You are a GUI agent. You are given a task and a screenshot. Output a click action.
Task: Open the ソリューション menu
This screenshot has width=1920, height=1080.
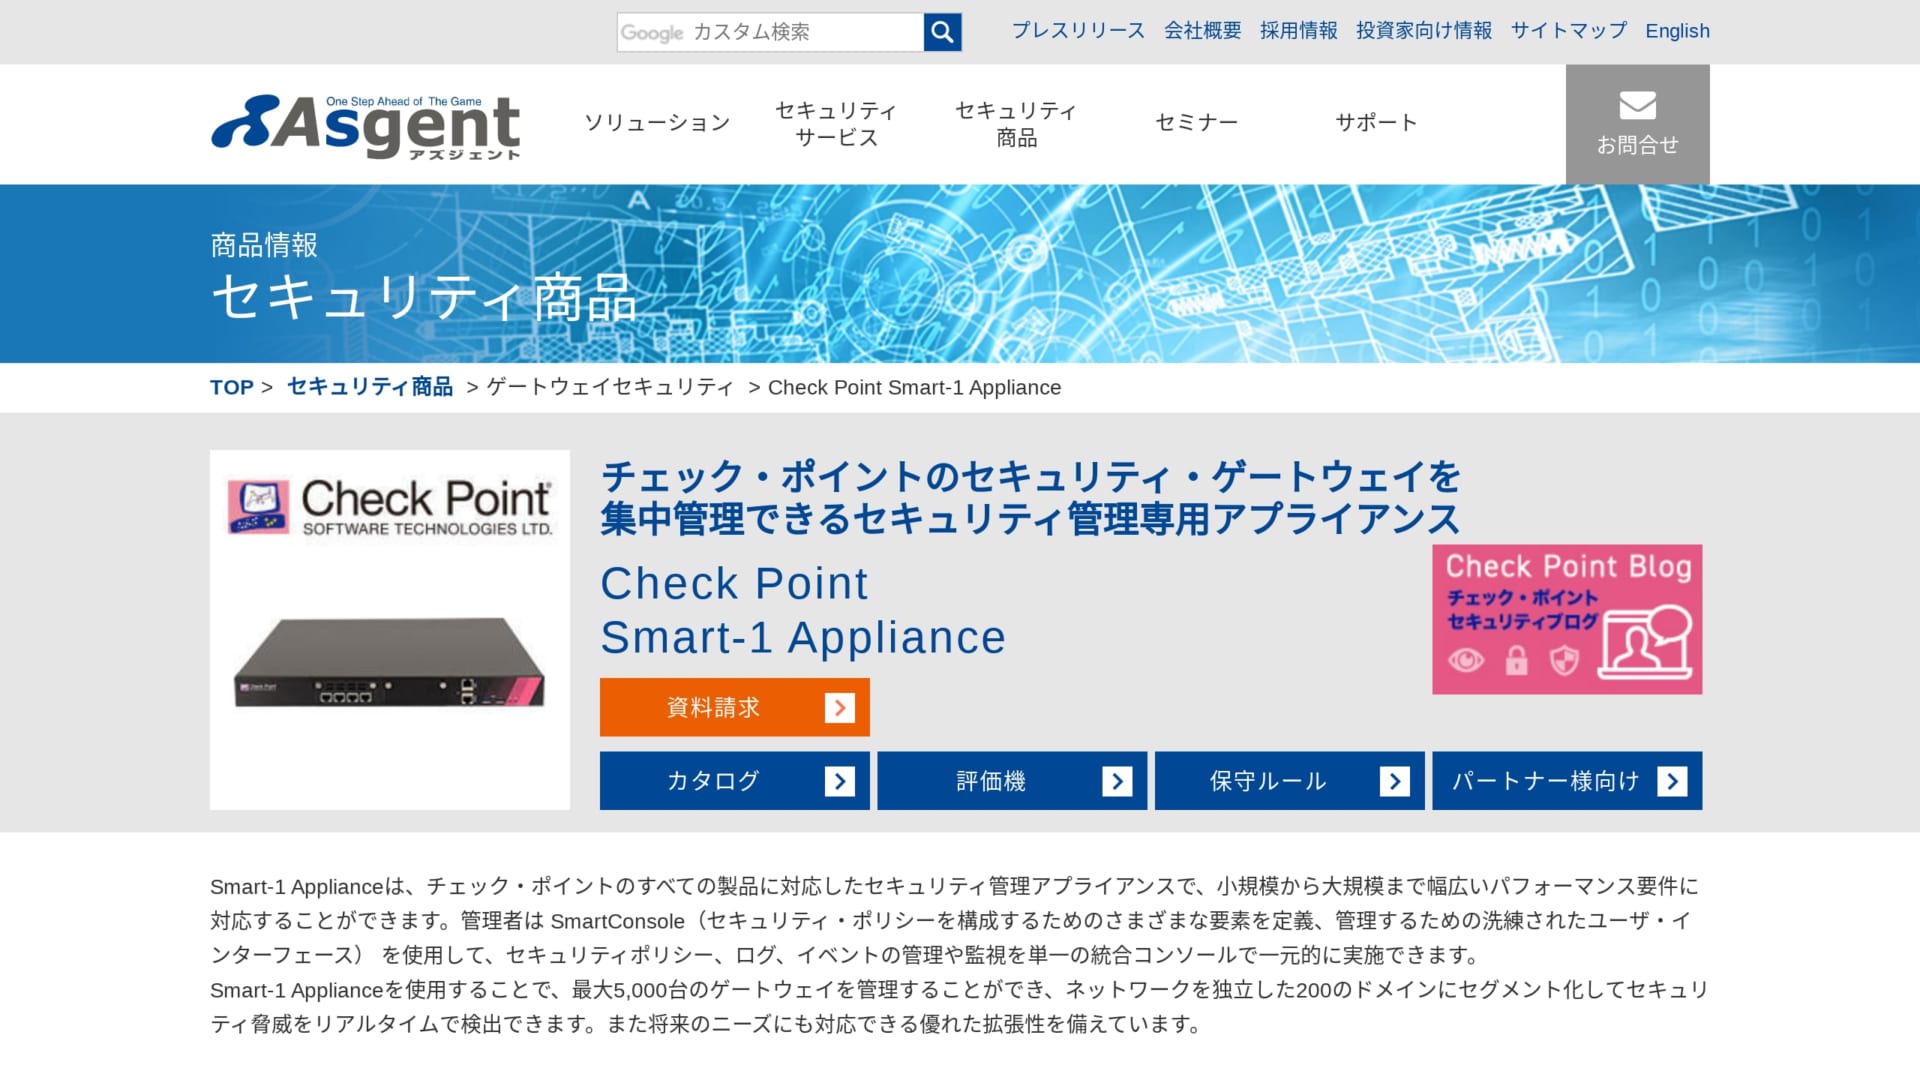point(656,123)
